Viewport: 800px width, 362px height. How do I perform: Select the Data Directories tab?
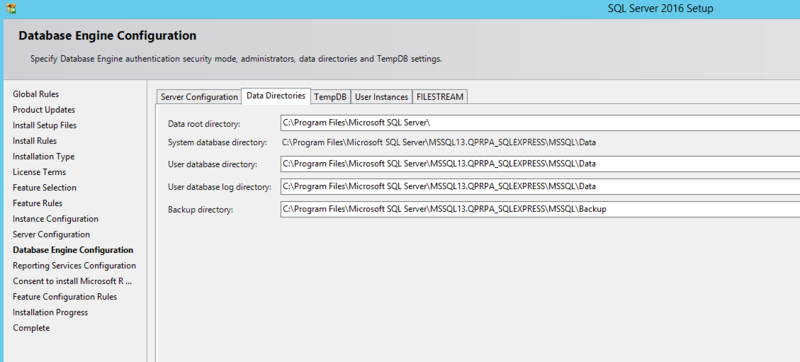276,96
